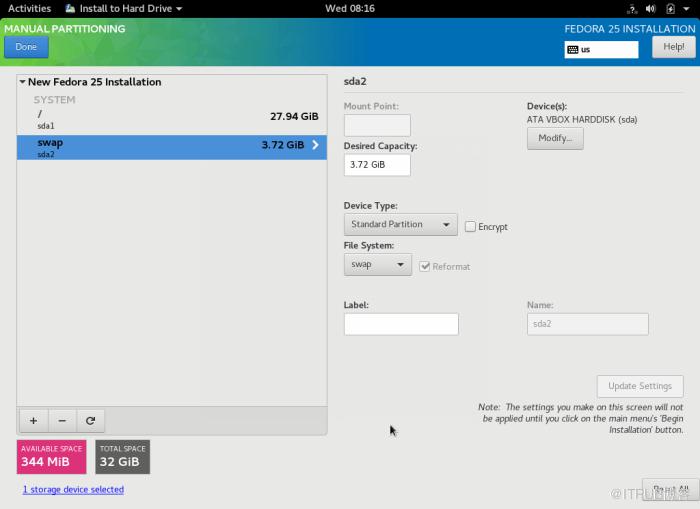The image size is (700, 509).
Task: Open volume speaker icon in top bar
Action: [650, 8]
